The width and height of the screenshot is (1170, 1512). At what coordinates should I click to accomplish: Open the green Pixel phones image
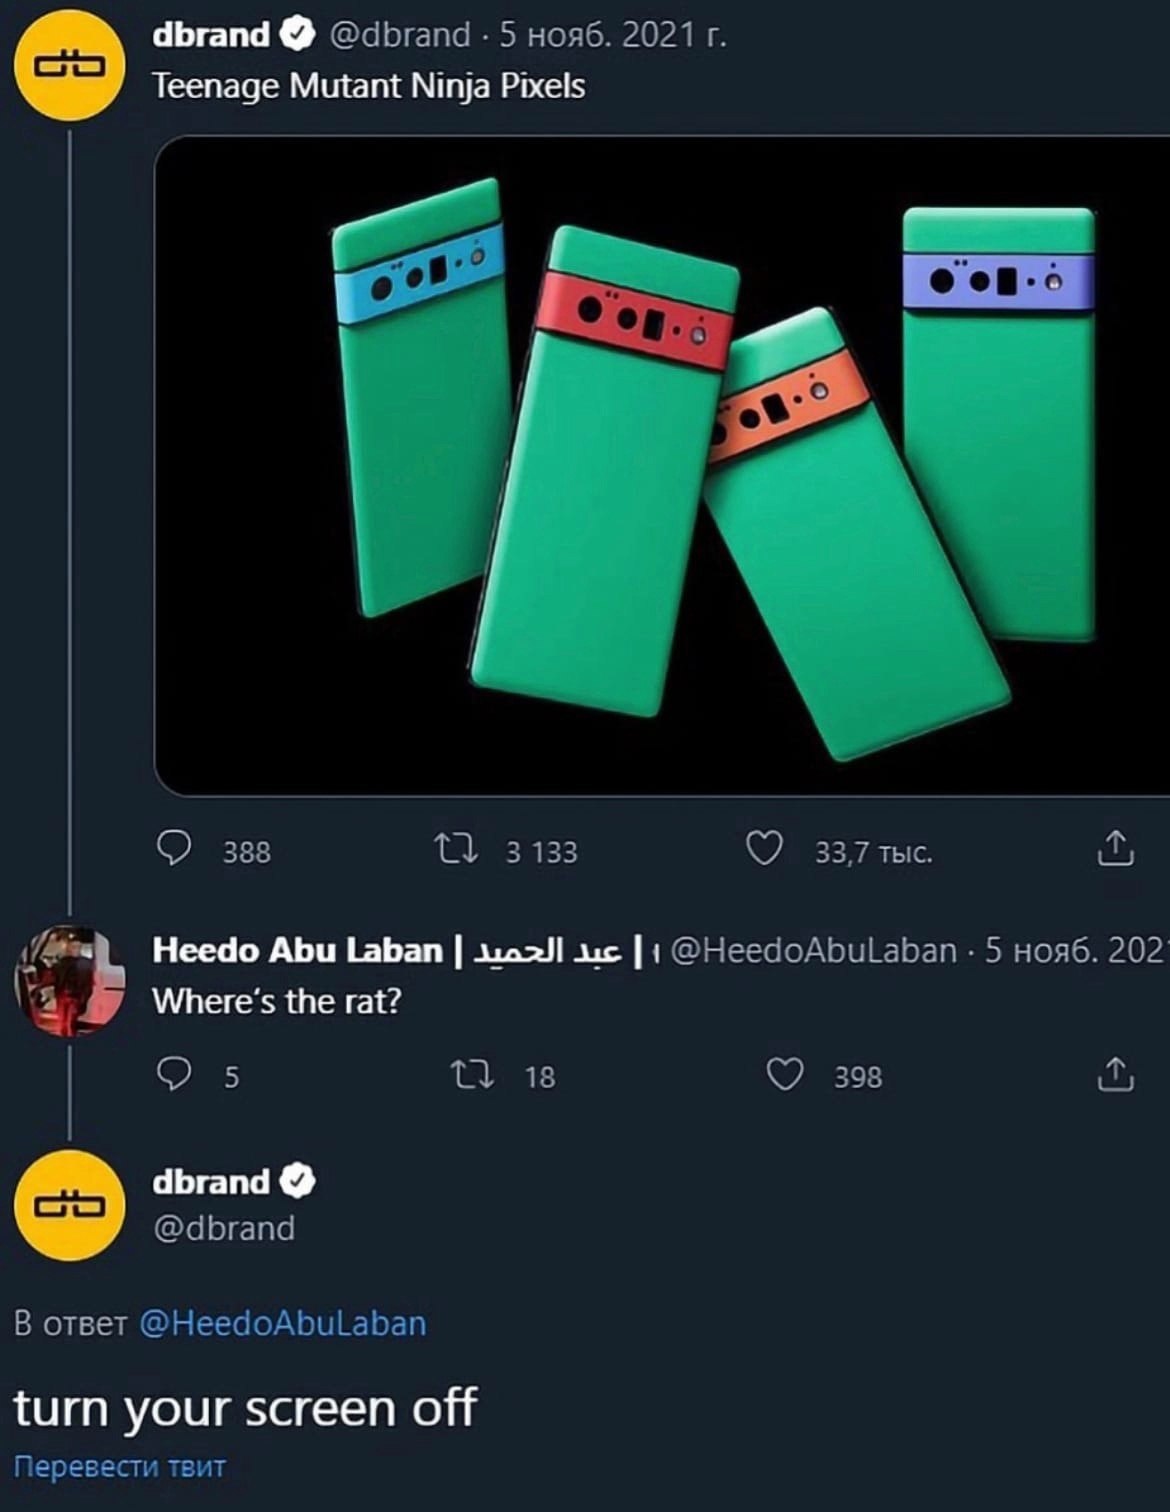coord(662,466)
